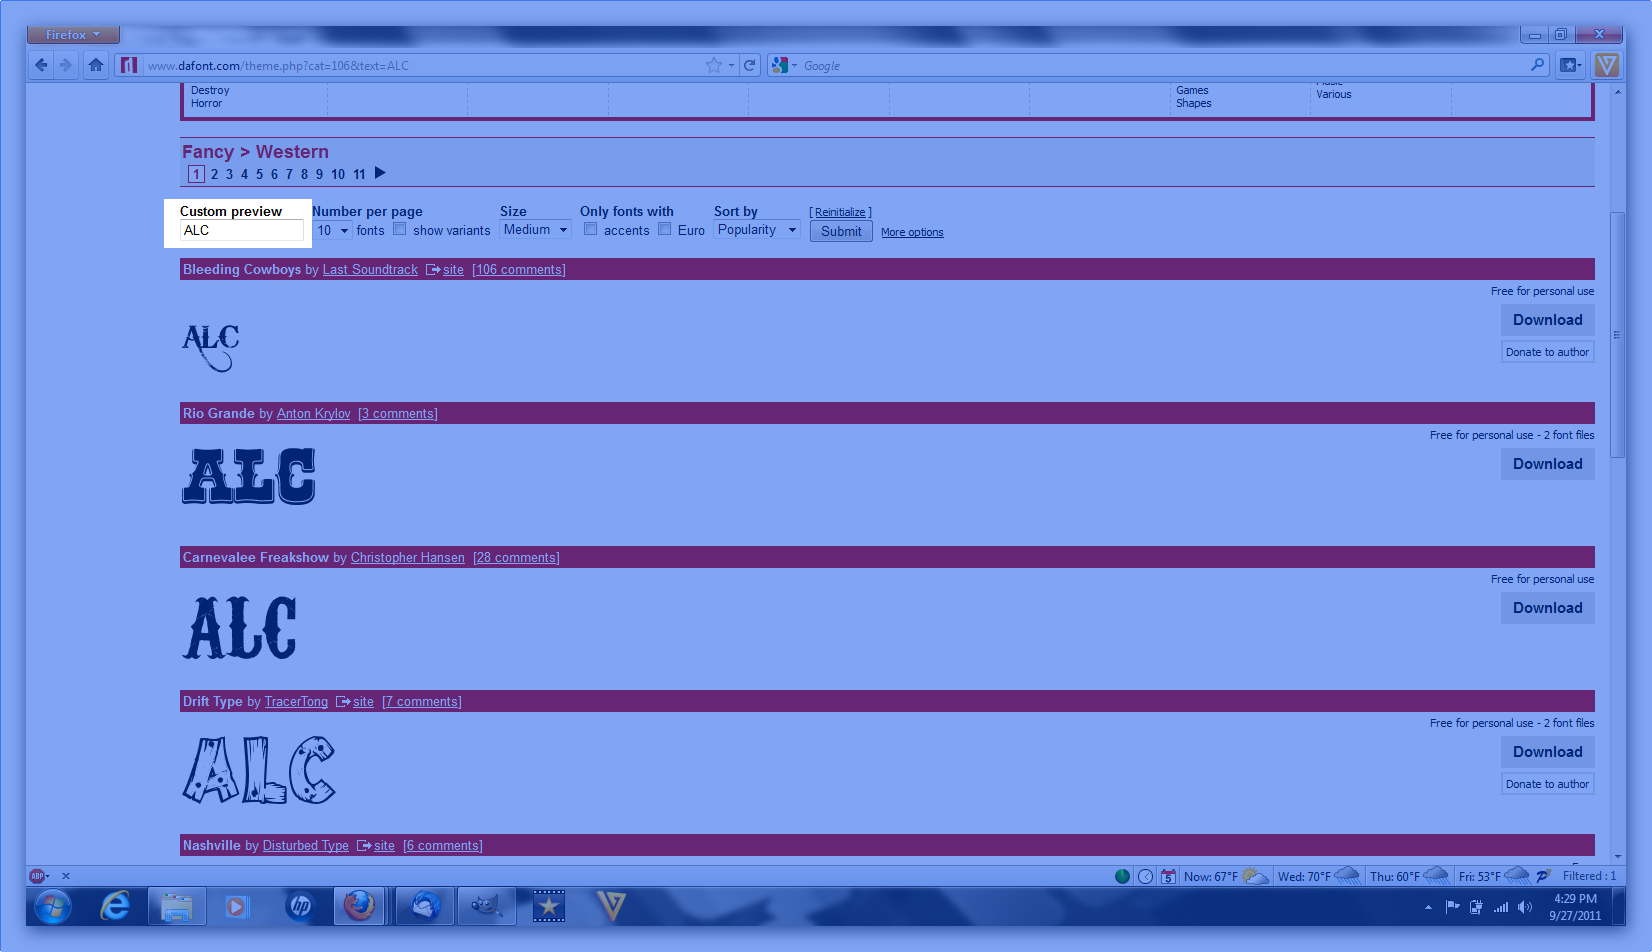Download the Bleeding Cowboys font
The height and width of the screenshot is (952, 1652).
pos(1548,320)
